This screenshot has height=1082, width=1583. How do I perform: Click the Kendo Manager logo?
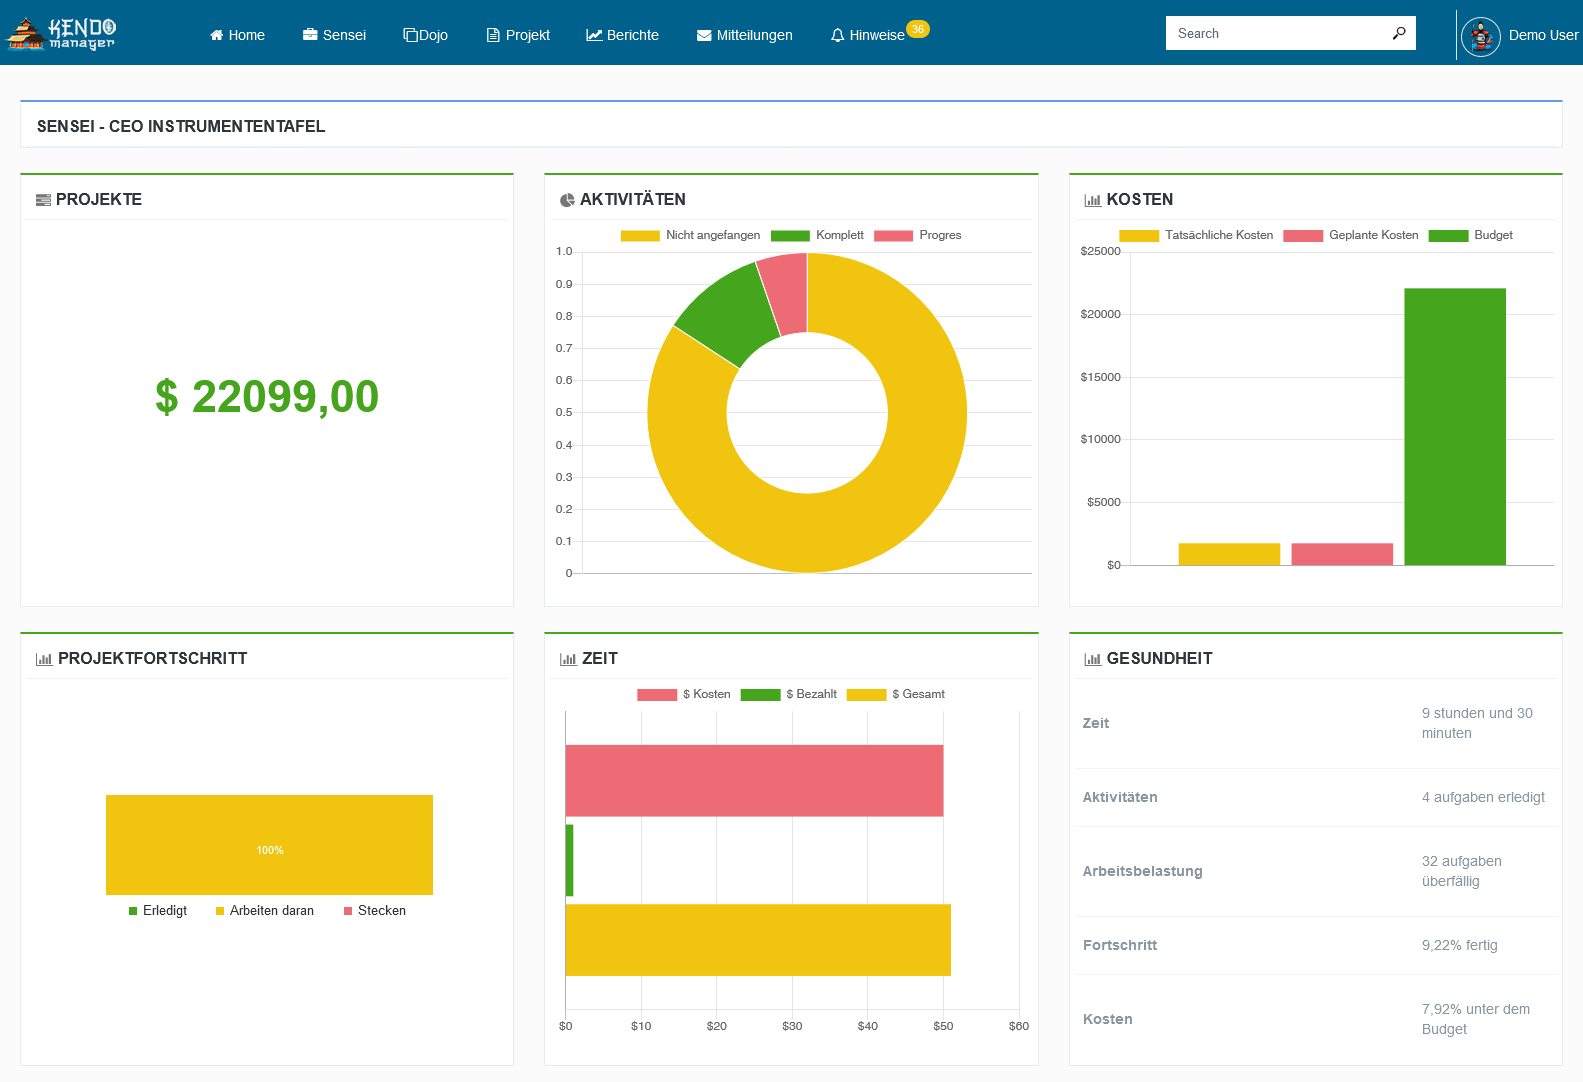pyautogui.click(x=61, y=33)
